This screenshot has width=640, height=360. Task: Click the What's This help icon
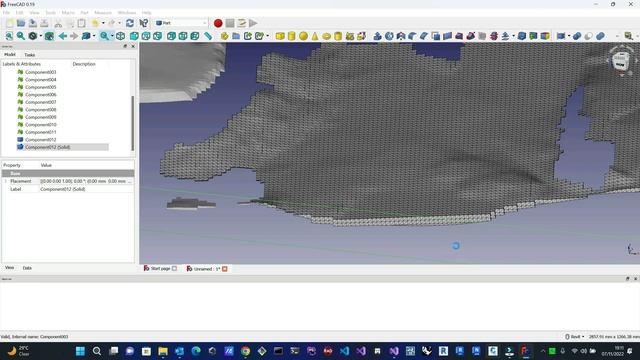point(144,23)
